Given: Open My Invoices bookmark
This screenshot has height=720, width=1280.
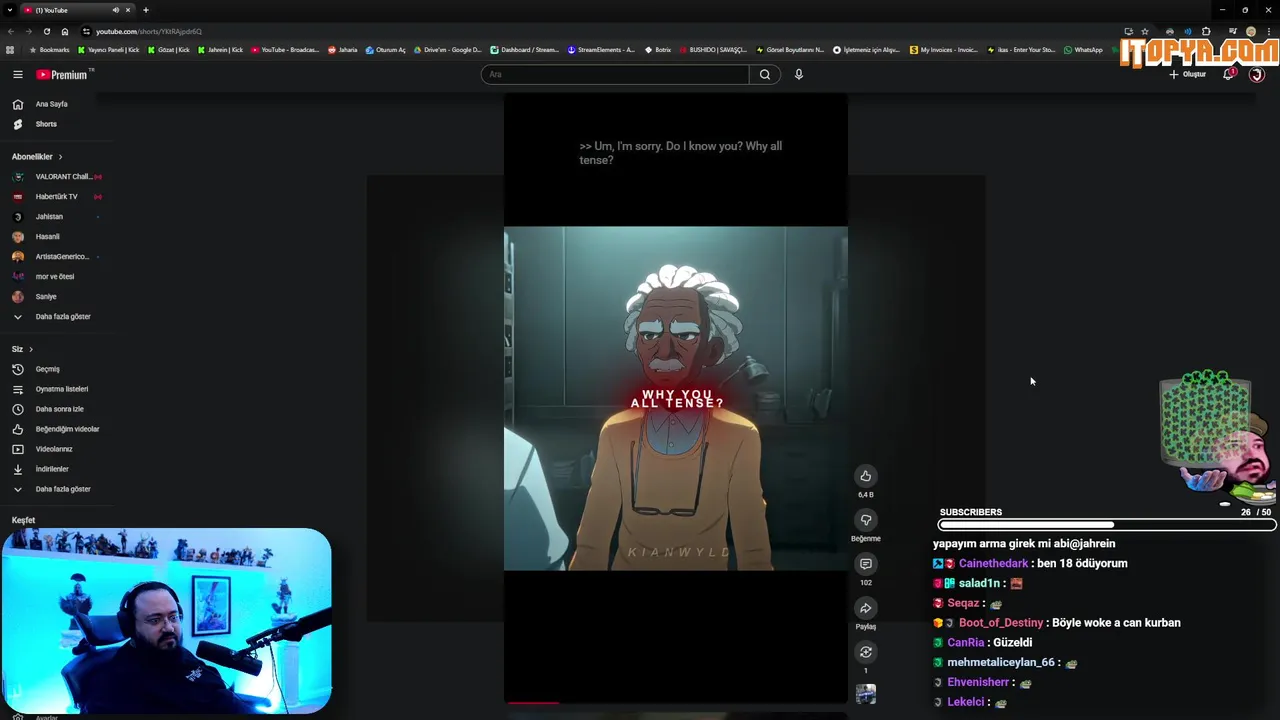Looking at the screenshot, I should coord(944,50).
